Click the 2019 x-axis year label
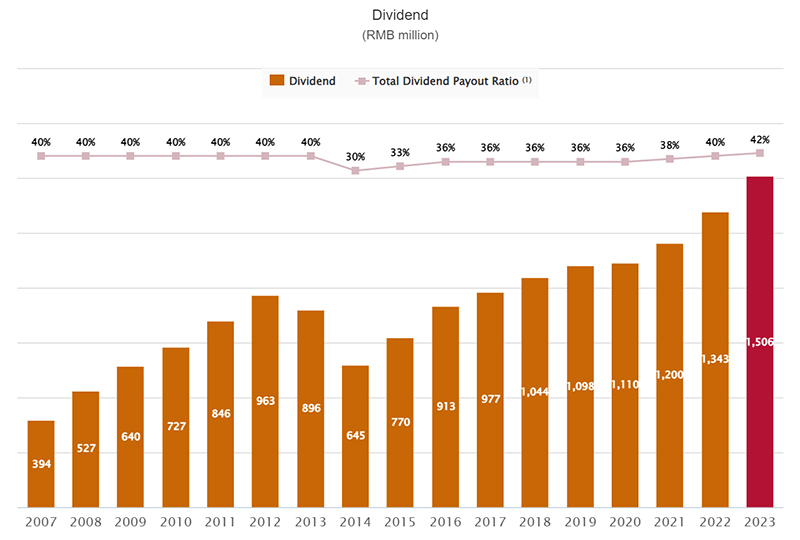The image size is (800, 540). coord(580,522)
